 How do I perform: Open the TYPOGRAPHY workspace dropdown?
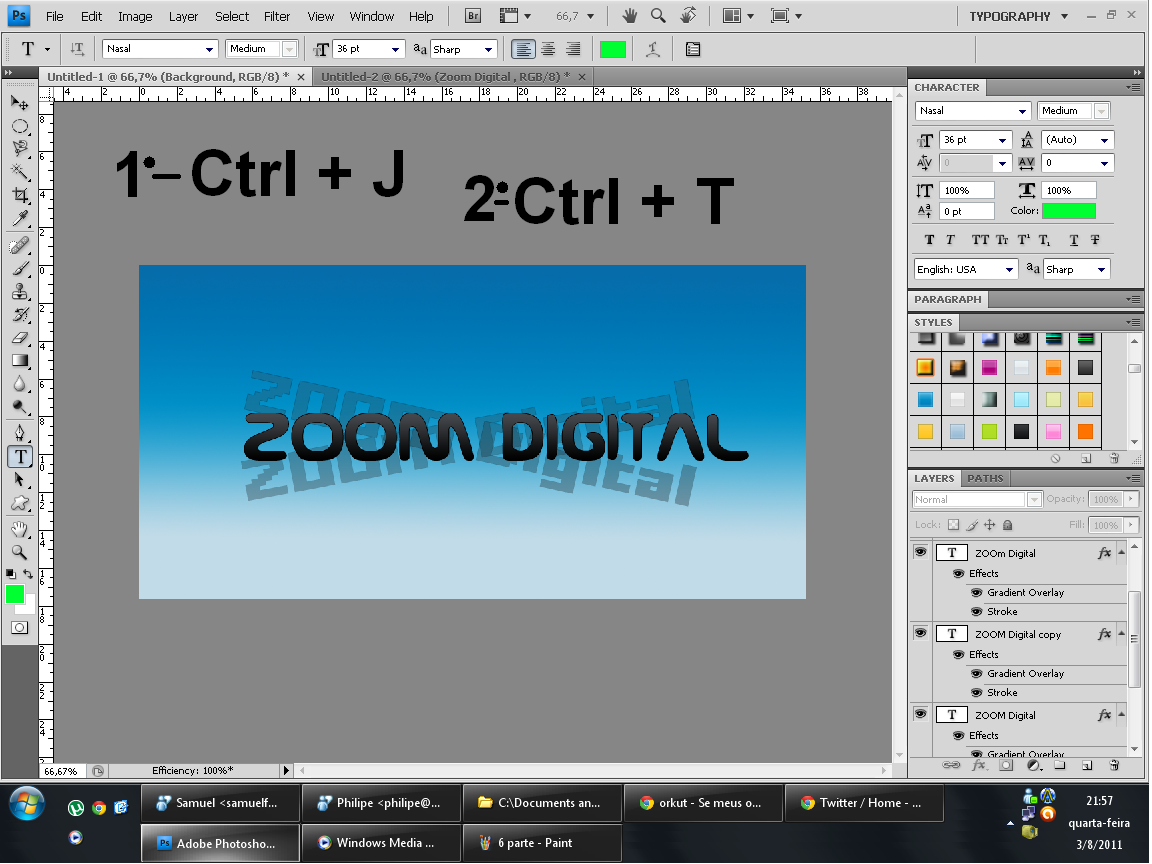pyautogui.click(x=1018, y=16)
